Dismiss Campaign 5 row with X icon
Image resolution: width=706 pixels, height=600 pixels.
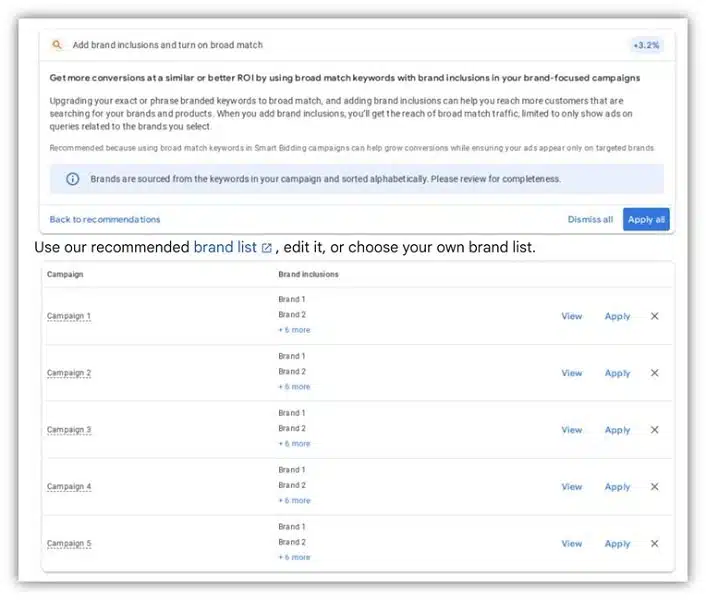coord(655,544)
